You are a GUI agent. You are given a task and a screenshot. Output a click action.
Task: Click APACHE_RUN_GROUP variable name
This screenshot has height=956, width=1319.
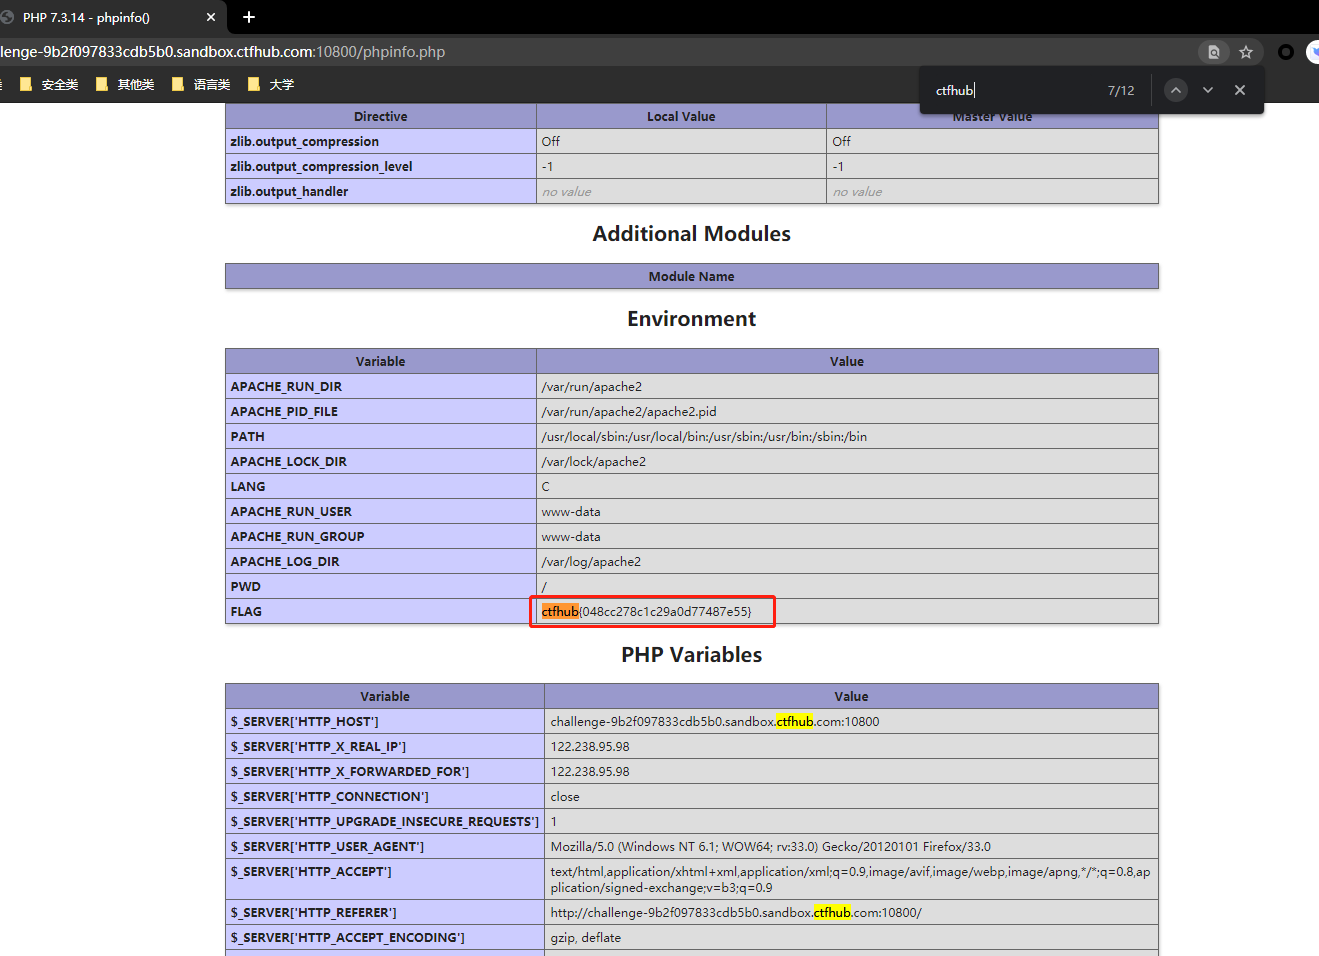[297, 536]
